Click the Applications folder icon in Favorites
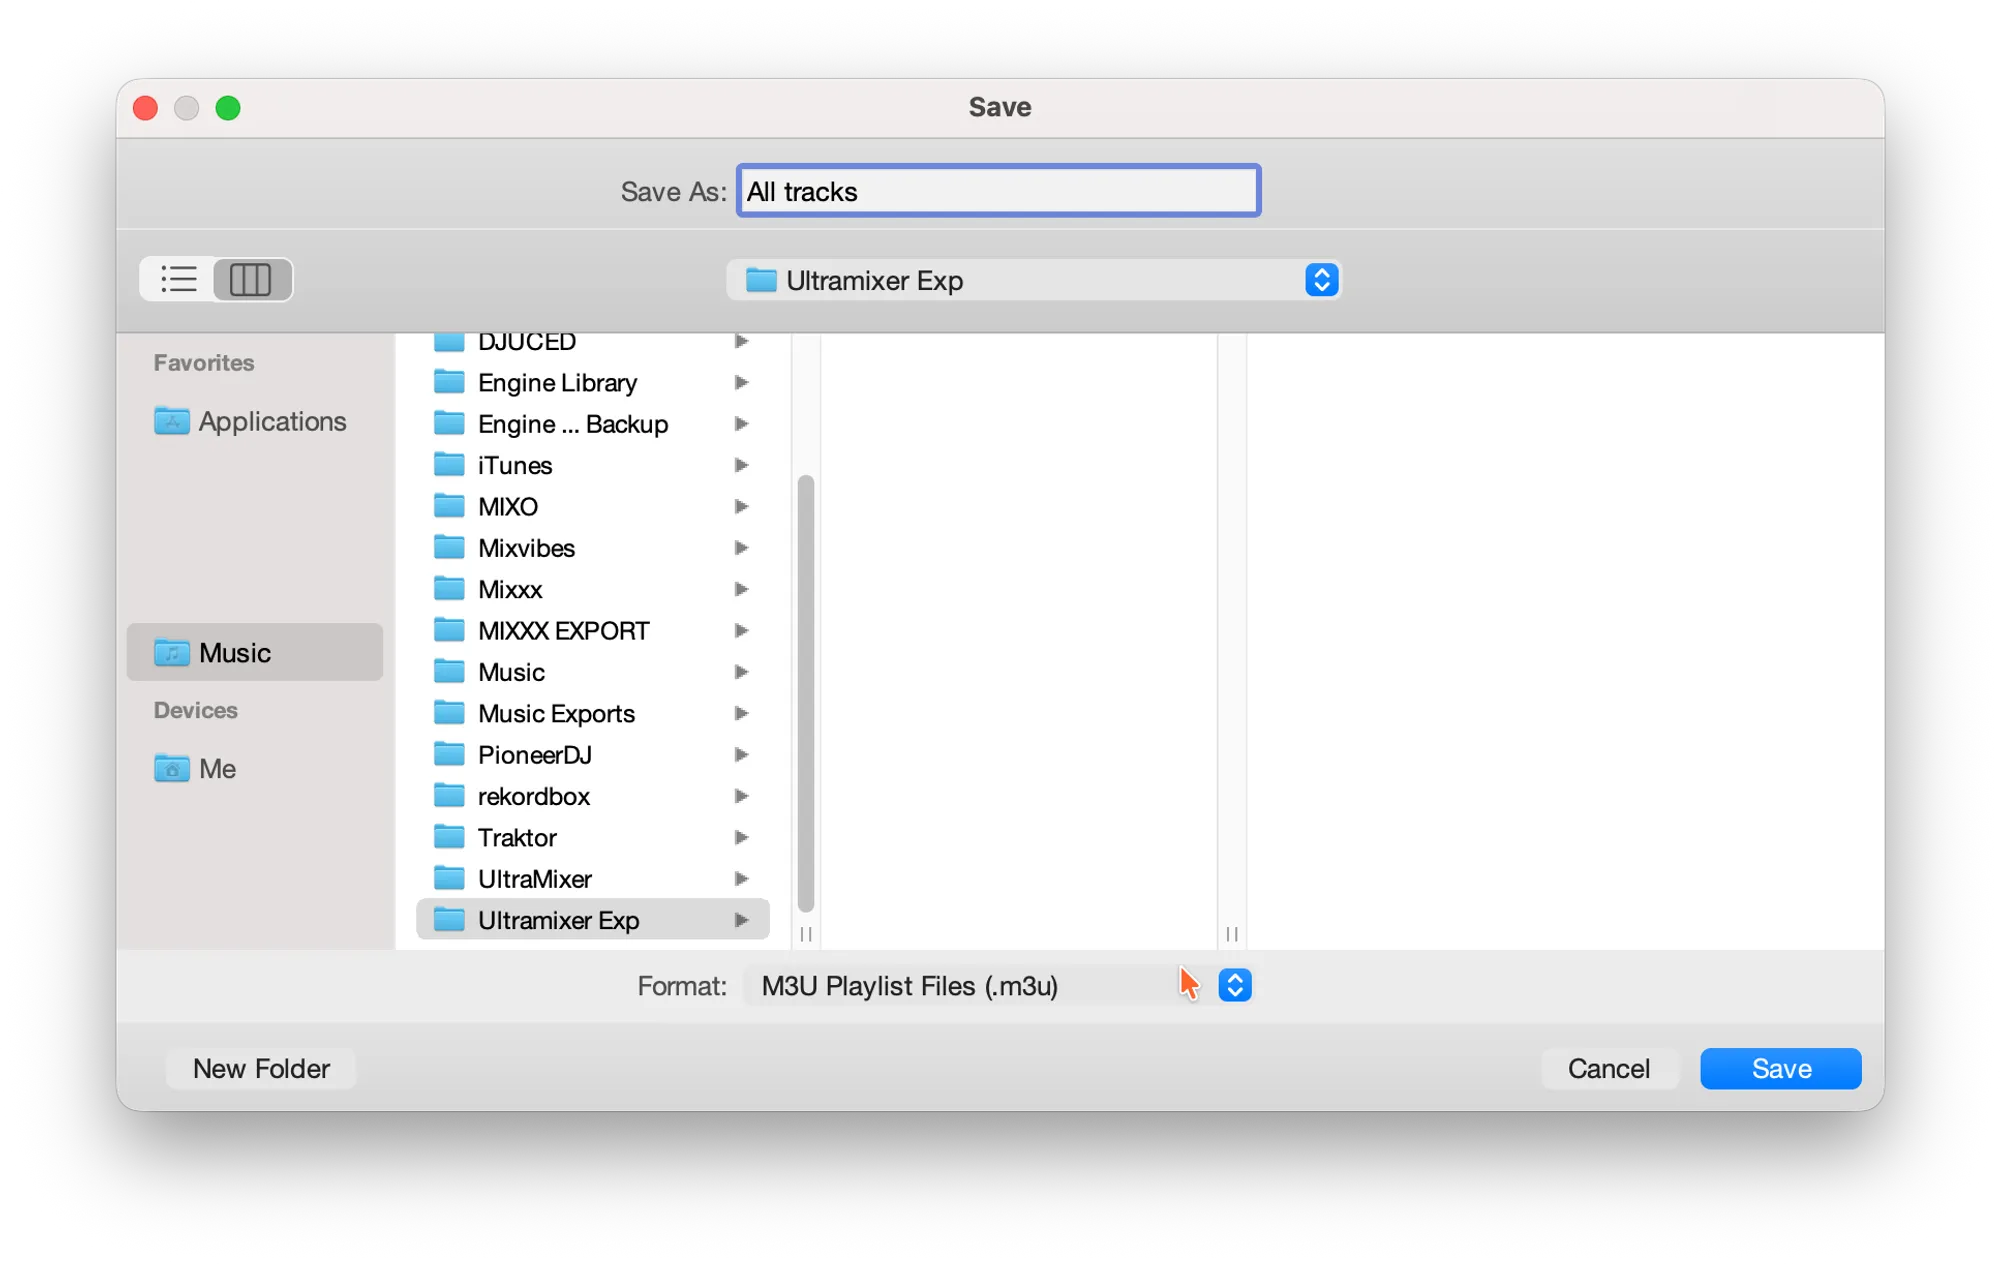The height and width of the screenshot is (1264, 2000). click(x=171, y=421)
